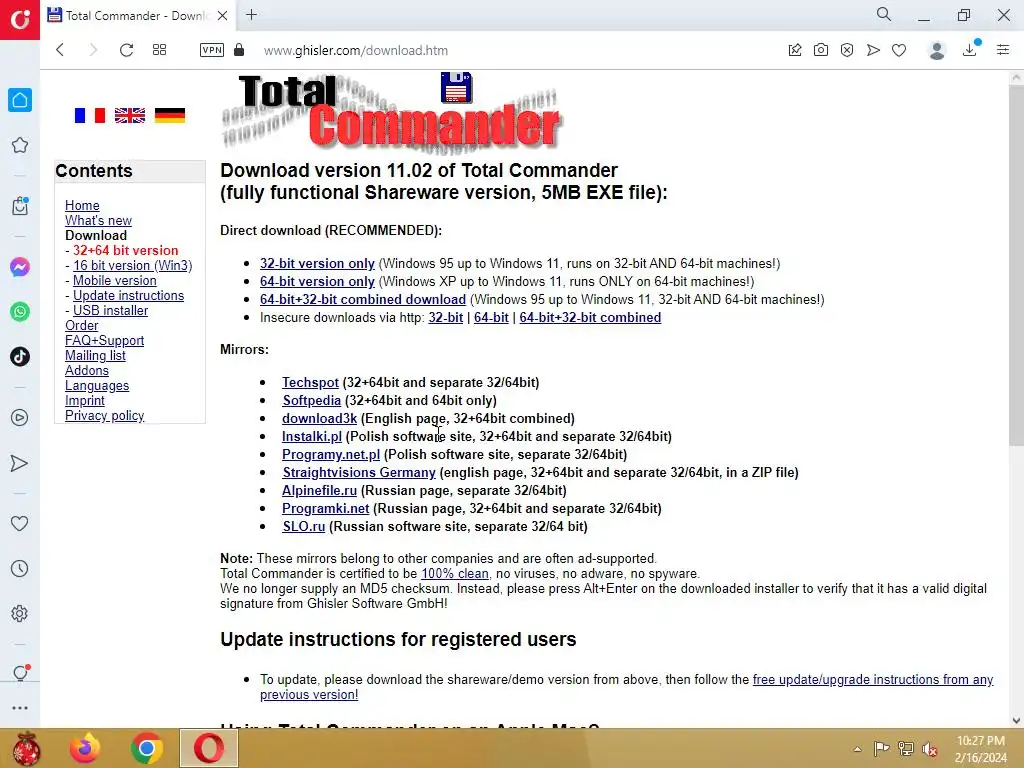Open the Techspot mirror link

(310, 383)
